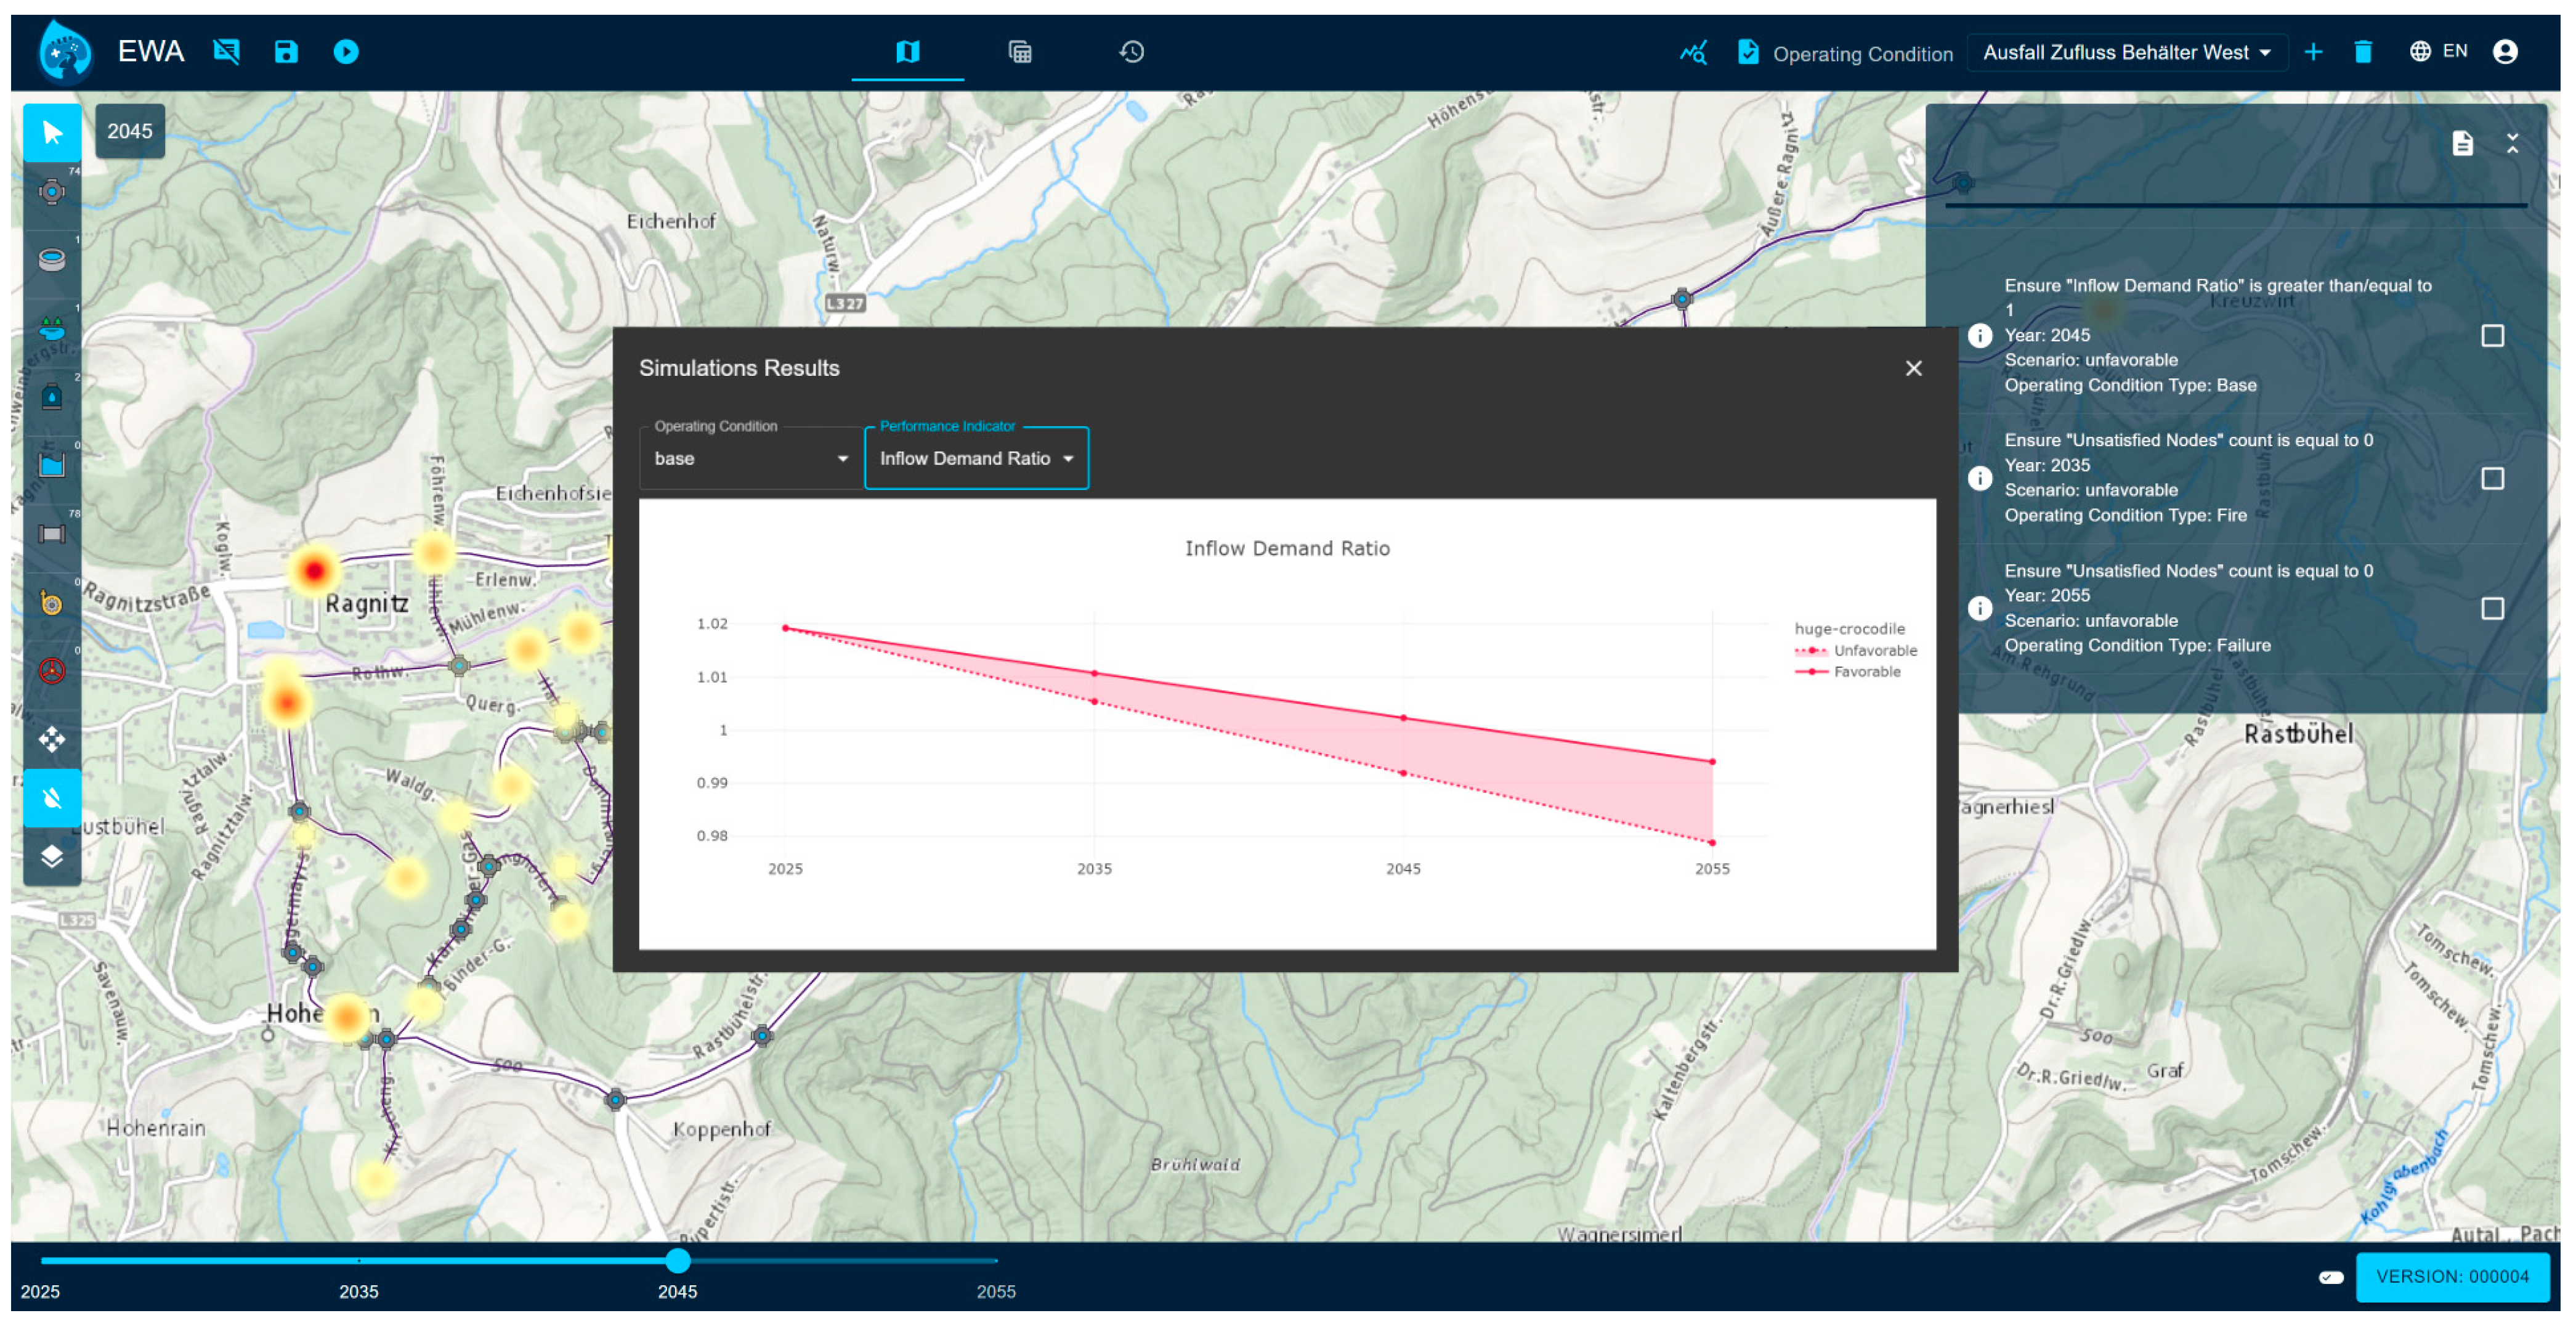Add a new operating condition with plus
This screenshot has width=2576, height=1329.
(2313, 52)
